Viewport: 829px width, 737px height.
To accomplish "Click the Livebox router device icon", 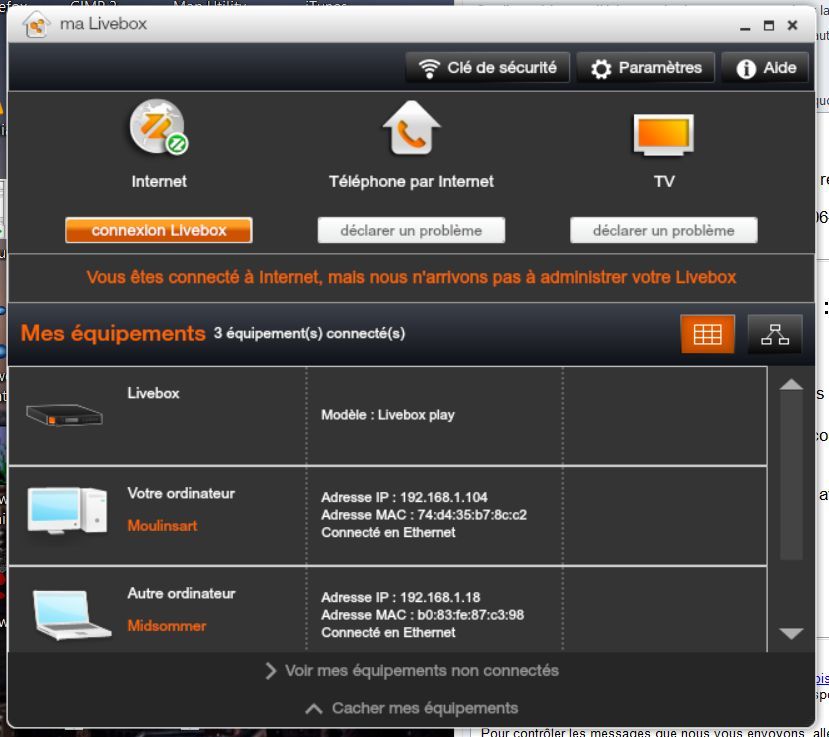I will (64, 415).
